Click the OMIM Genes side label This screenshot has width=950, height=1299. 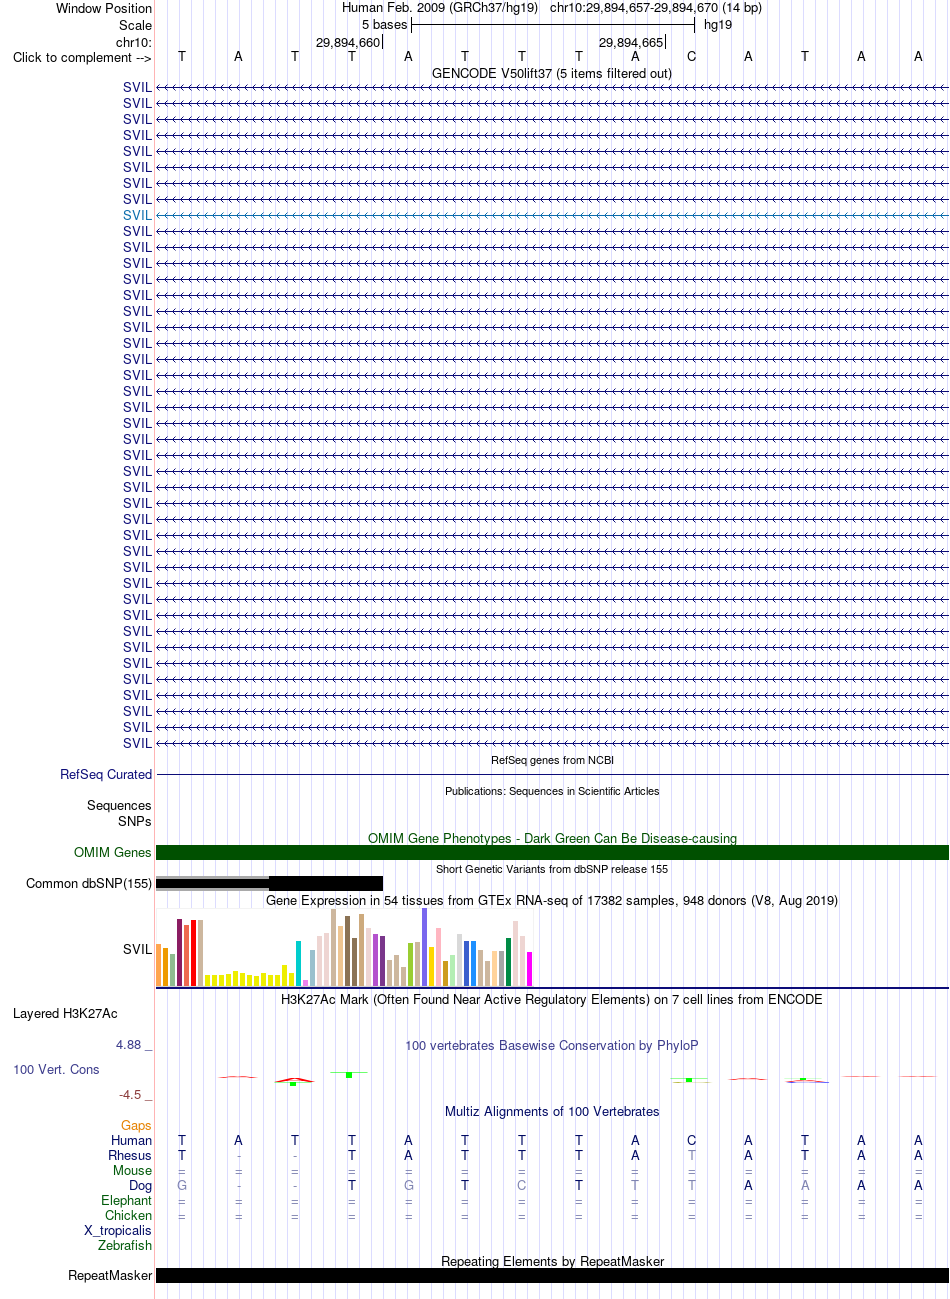113,852
